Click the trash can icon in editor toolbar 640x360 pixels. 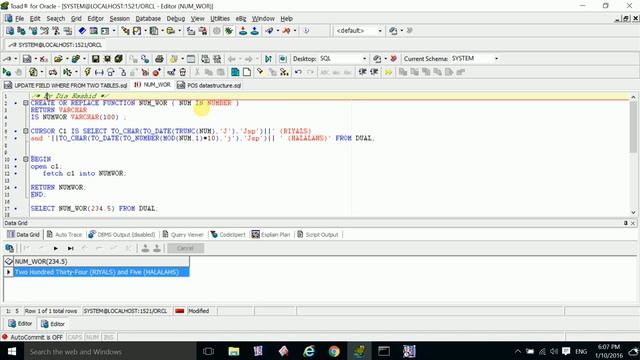point(182,72)
